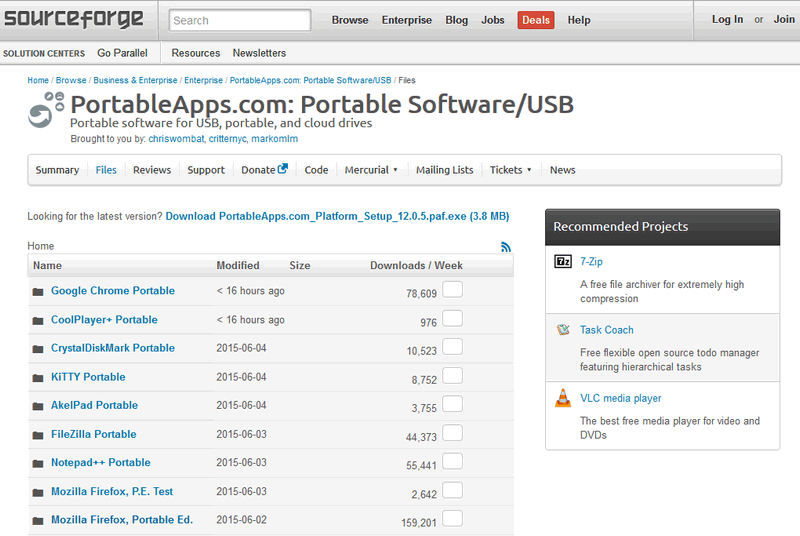Open the Browse menu in header
The image size is (800, 536).
(x=350, y=20)
